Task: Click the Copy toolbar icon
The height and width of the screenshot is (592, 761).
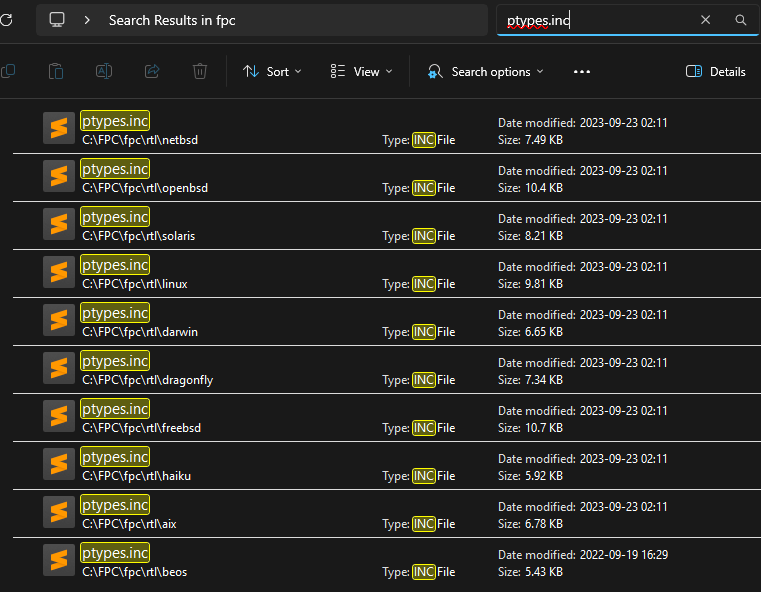Action: tap(8, 71)
